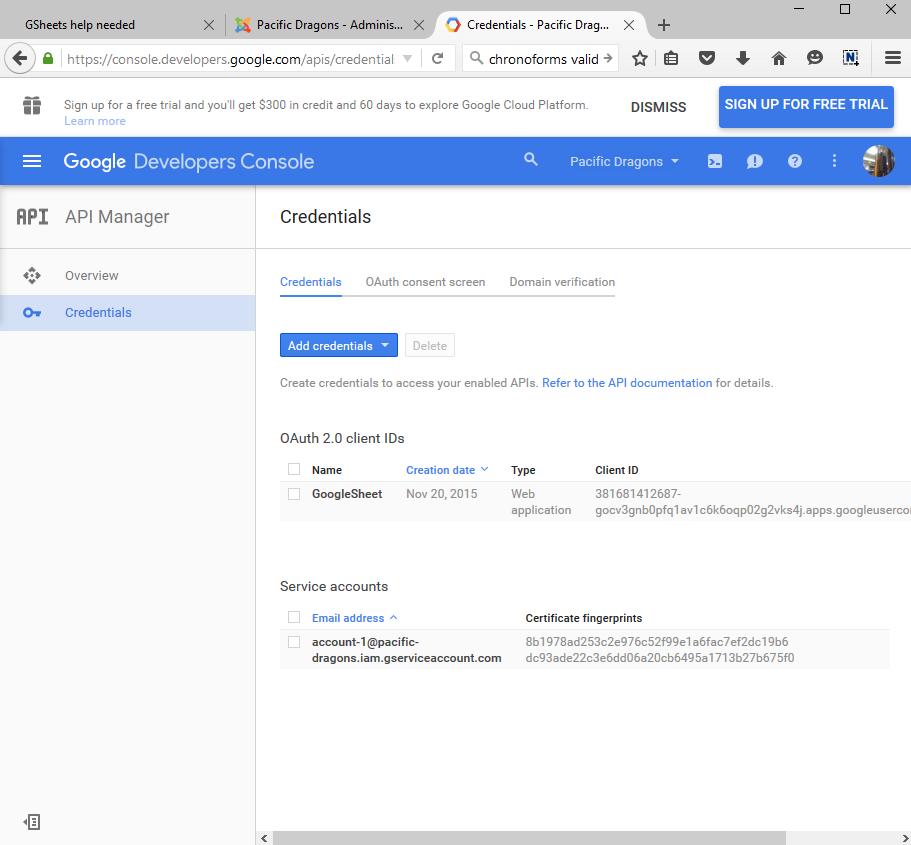Close the GSheets help needed tab
The width and height of the screenshot is (911, 845).
209,25
